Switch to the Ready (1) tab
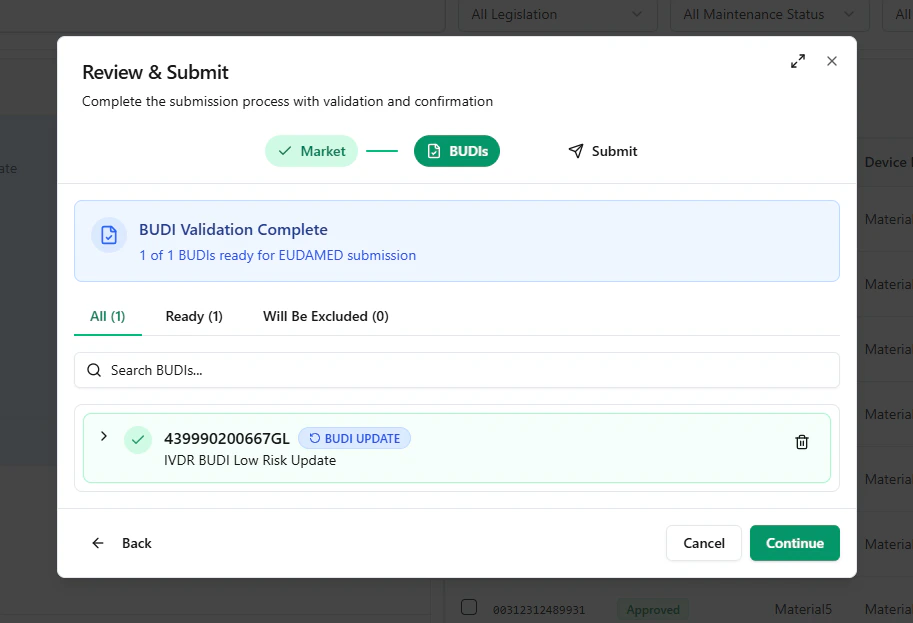Screen dimensions: 913x623 pyautogui.click(x=193, y=316)
